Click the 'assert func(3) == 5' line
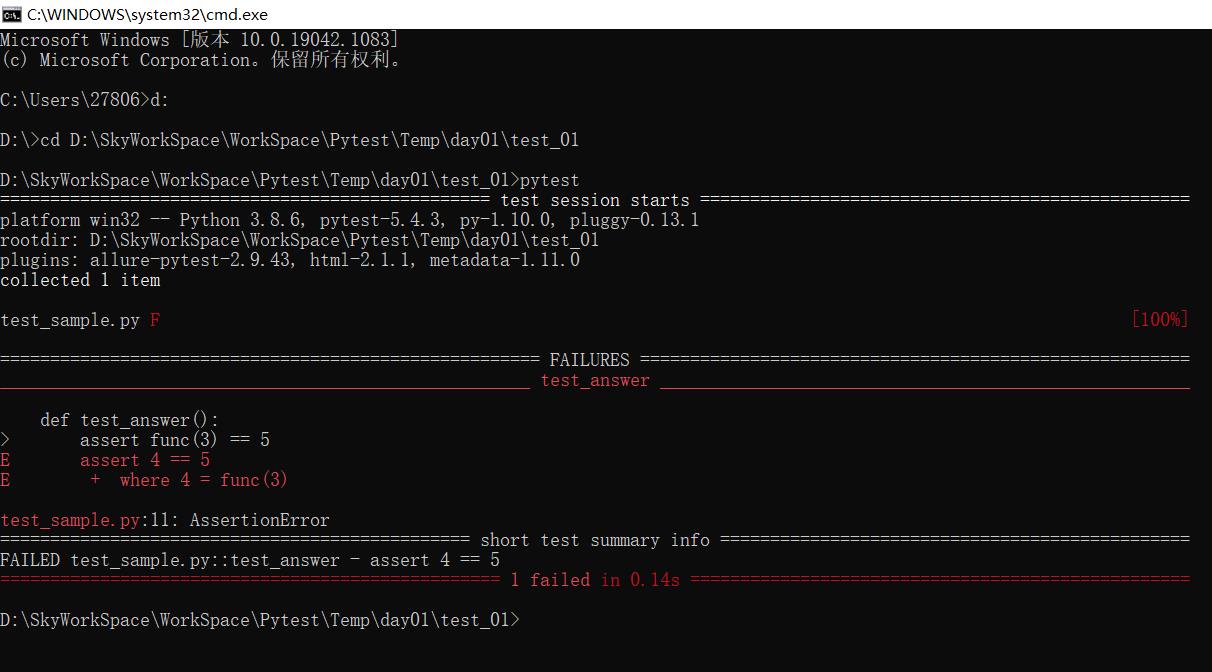 click(x=175, y=440)
